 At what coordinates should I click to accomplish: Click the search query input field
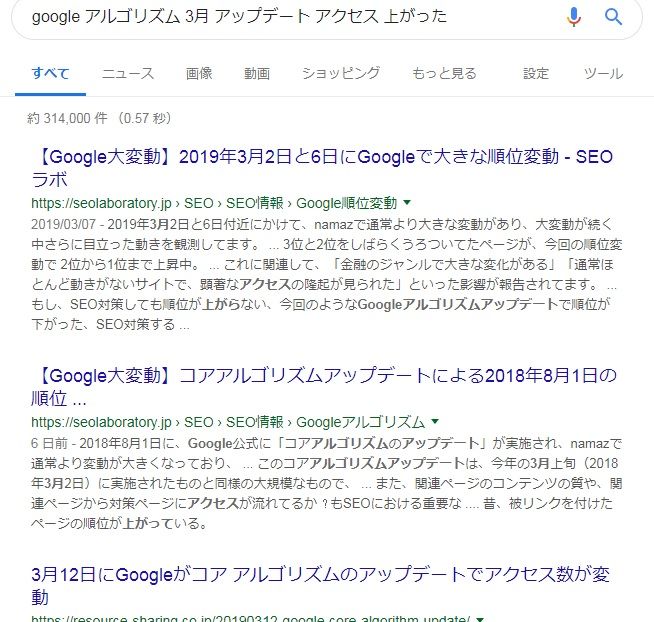point(292,17)
